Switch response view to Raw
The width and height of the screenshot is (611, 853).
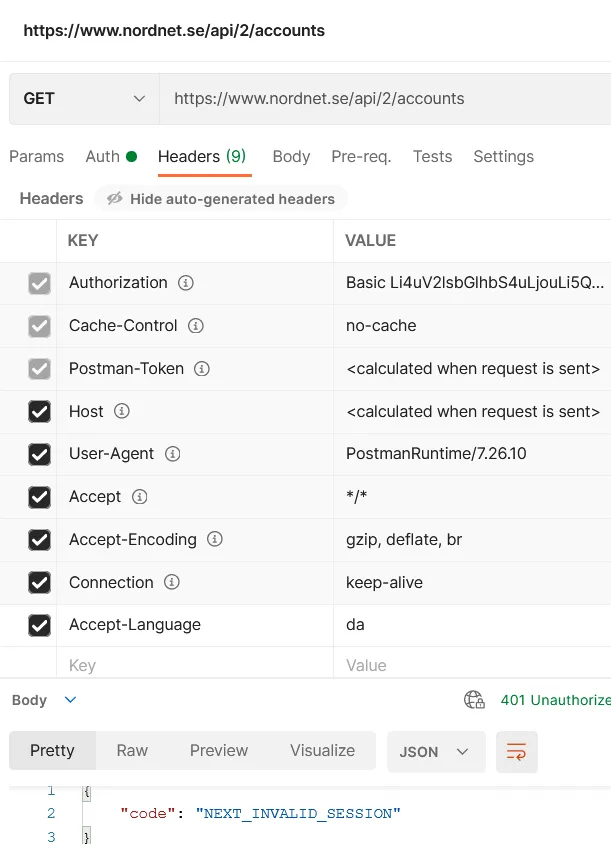coord(132,750)
